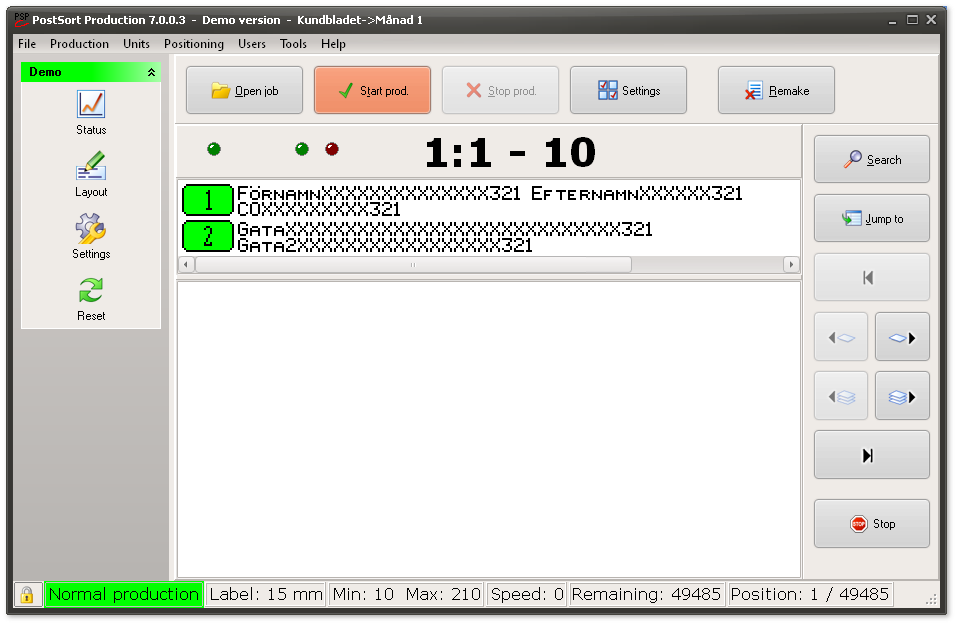This screenshot has width=957, height=625.
Task: Click the Gata2XXX second street line
Action: coord(385,245)
